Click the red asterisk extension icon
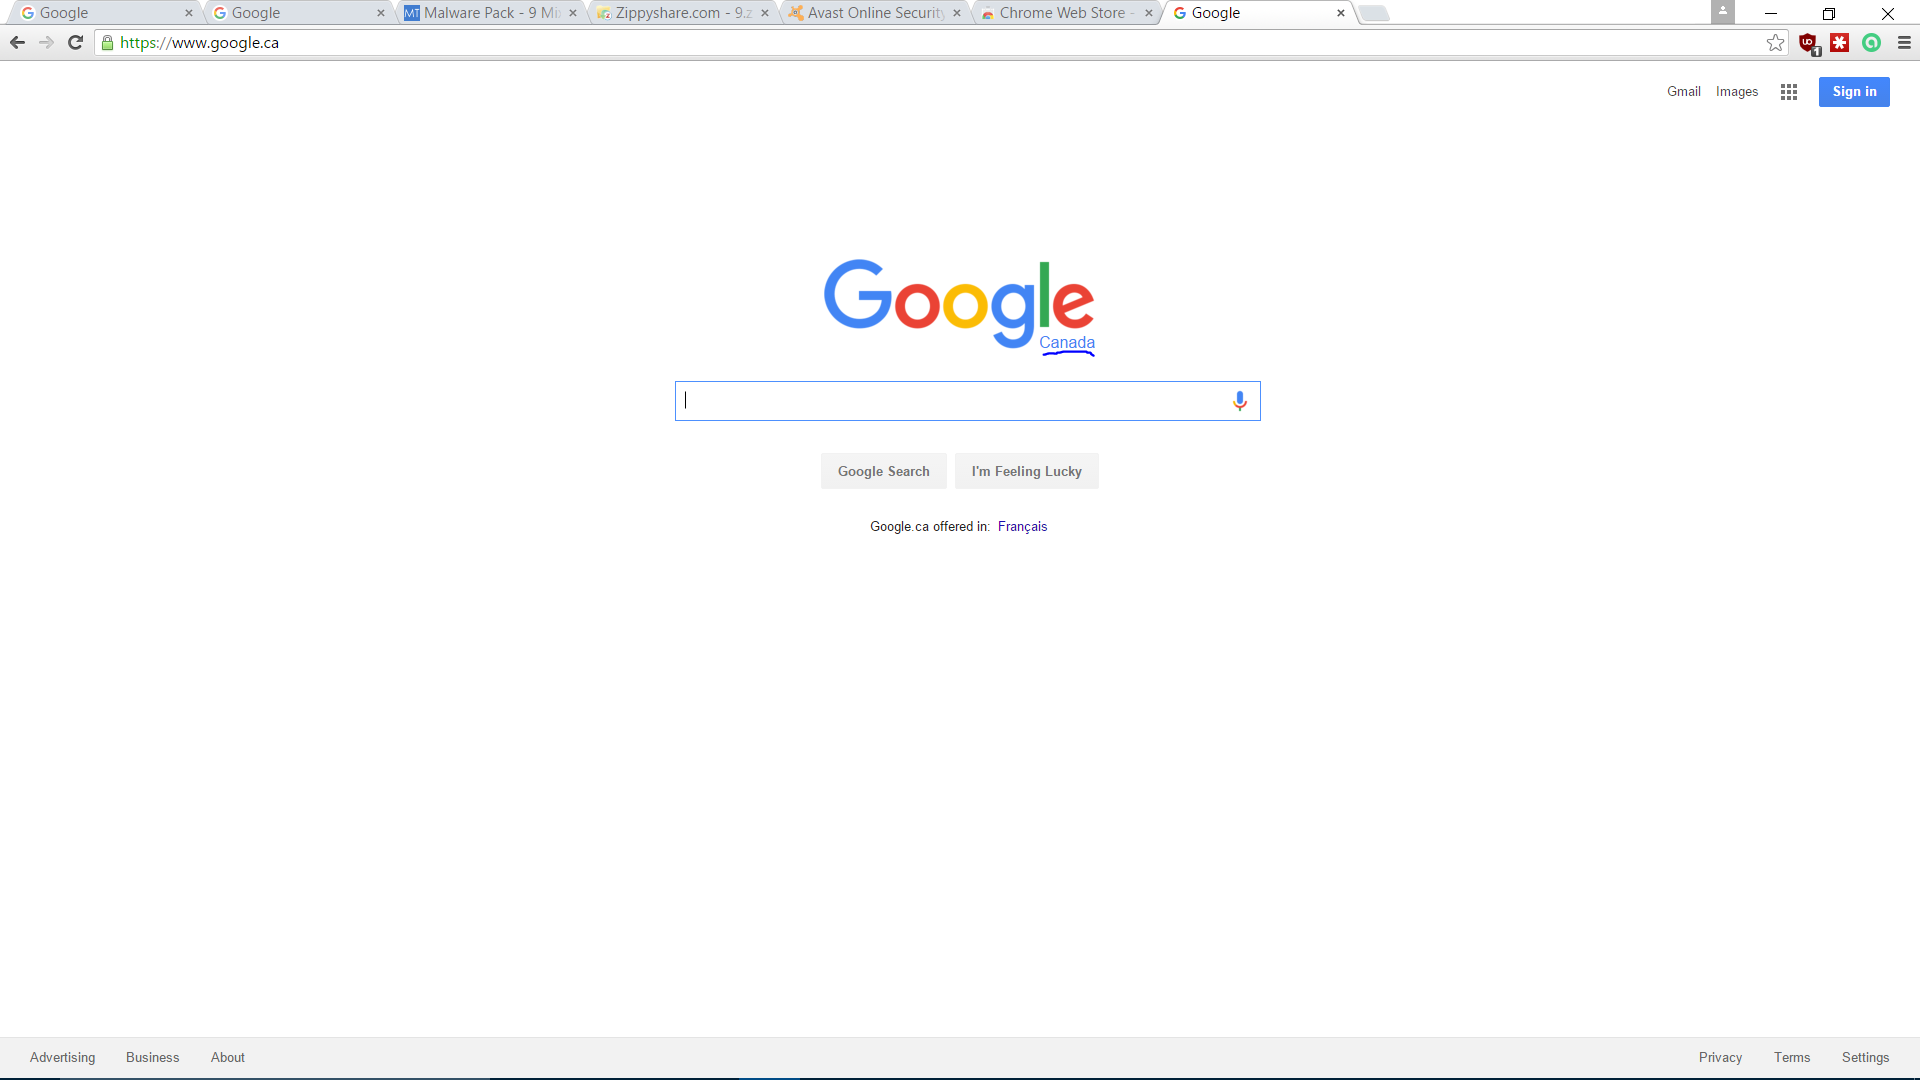The height and width of the screenshot is (1080, 1920). pos(1840,42)
